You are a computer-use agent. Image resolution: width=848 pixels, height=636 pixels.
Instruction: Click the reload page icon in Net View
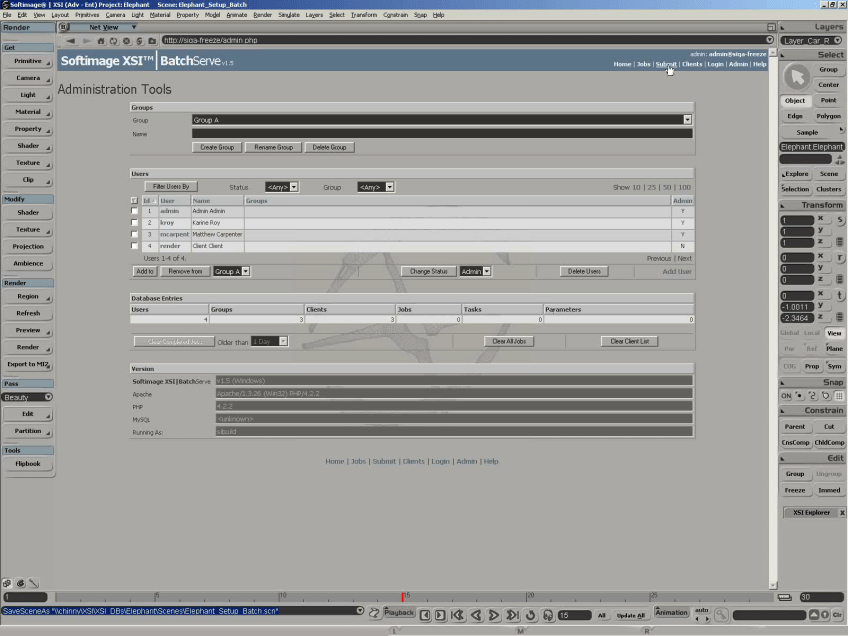click(x=112, y=41)
